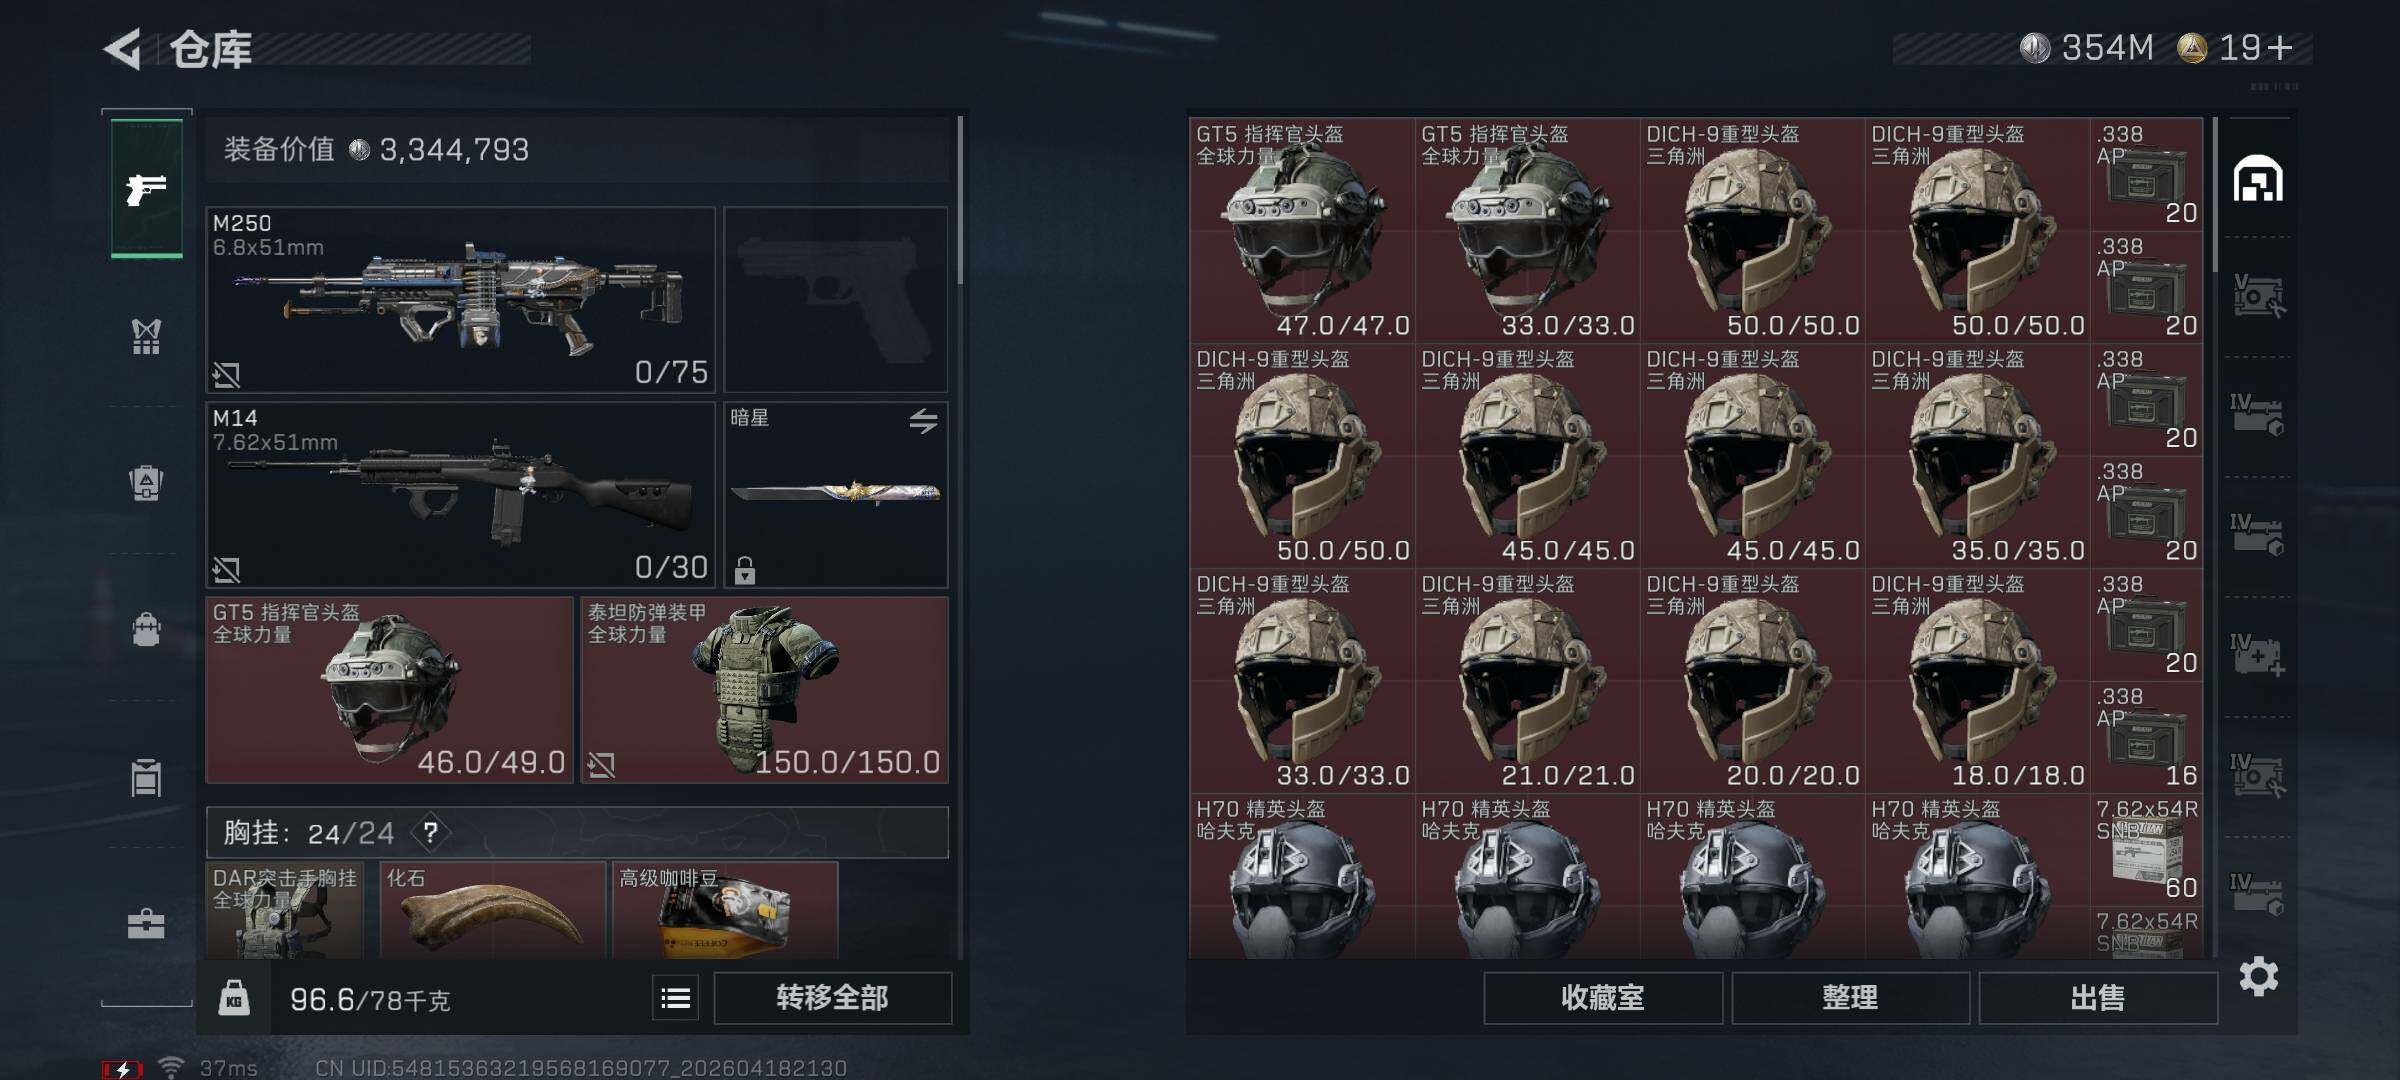Image resolution: width=2400 pixels, height=1080 pixels.
Task: Open the backpack category in left sidebar
Action: click(147, 629)
